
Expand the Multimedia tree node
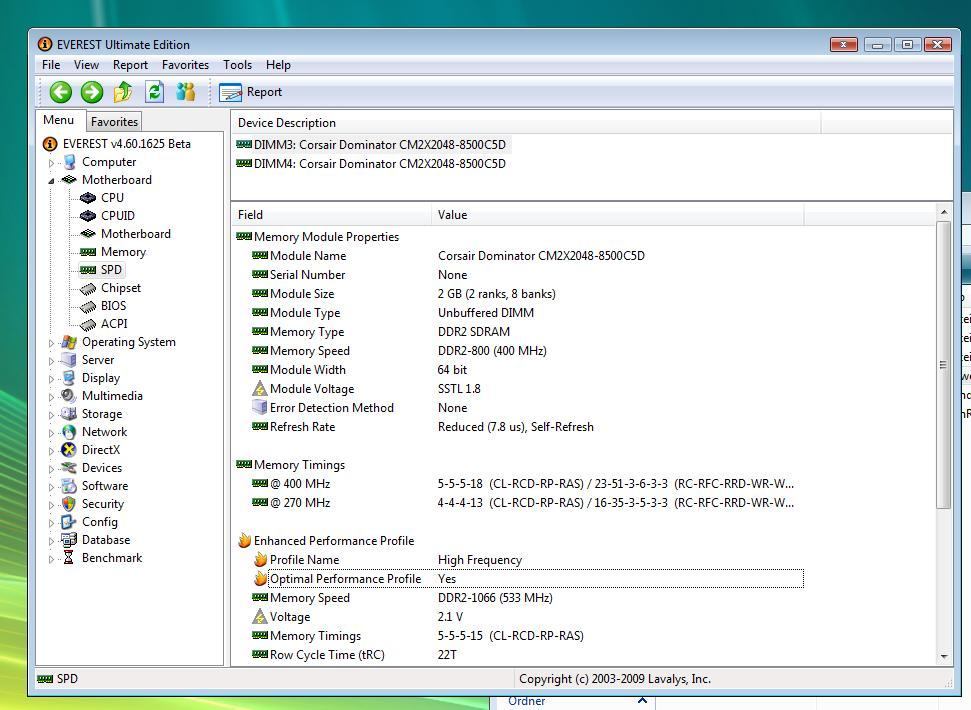(51, 397)
